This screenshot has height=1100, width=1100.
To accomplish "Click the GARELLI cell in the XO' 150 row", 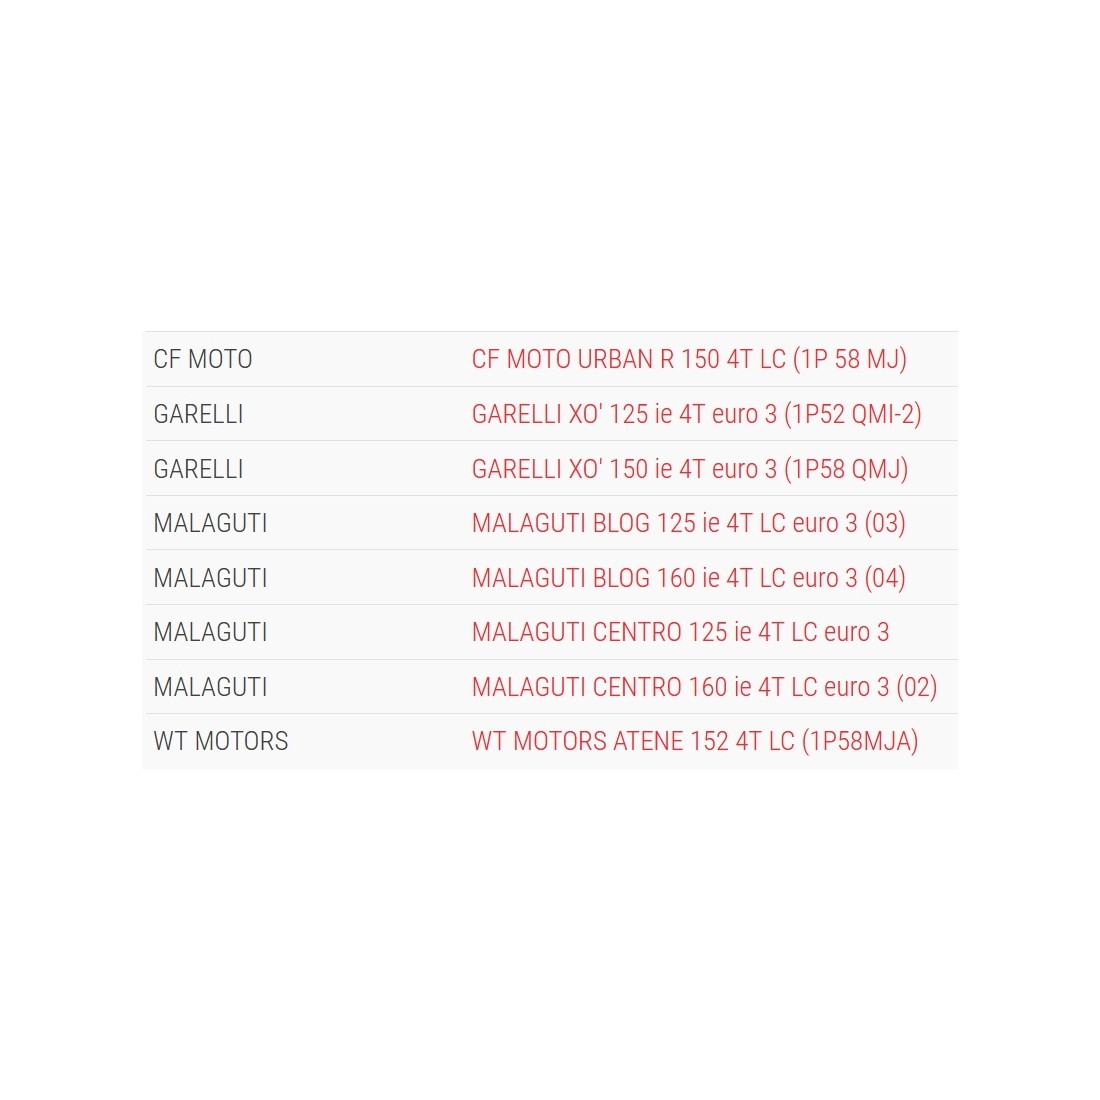I will pos(198,469).
